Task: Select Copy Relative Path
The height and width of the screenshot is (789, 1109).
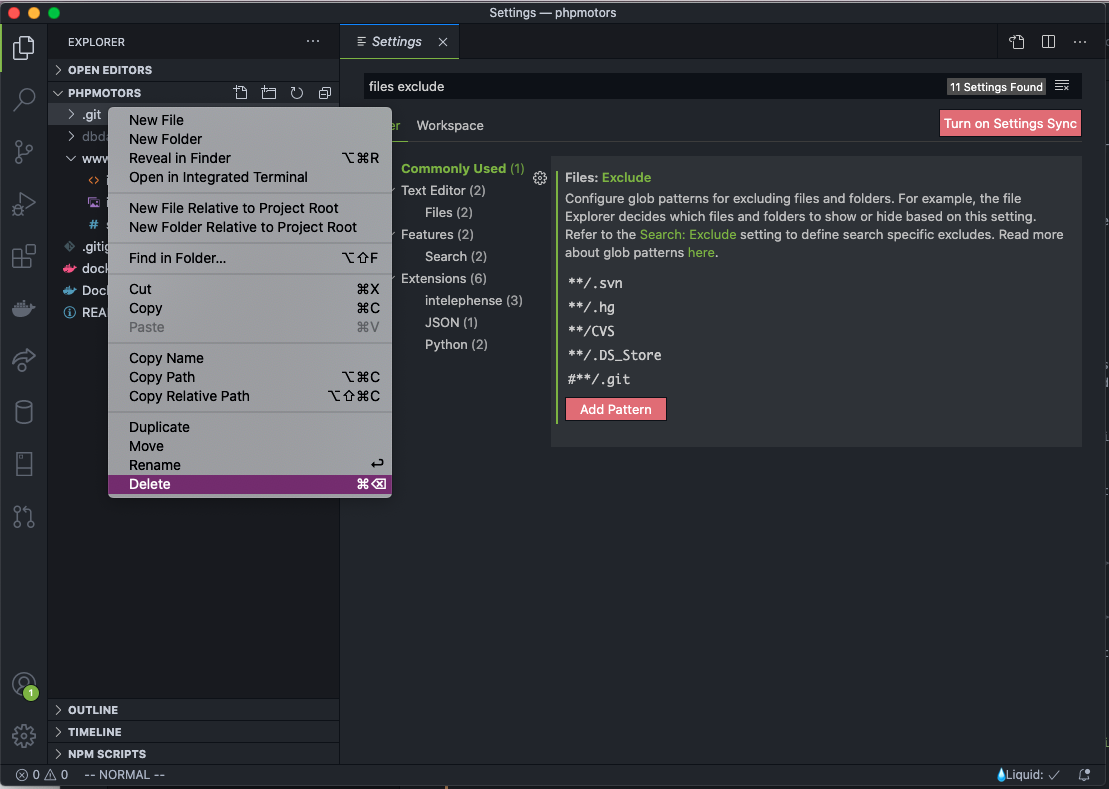Action: click(250, 396)
